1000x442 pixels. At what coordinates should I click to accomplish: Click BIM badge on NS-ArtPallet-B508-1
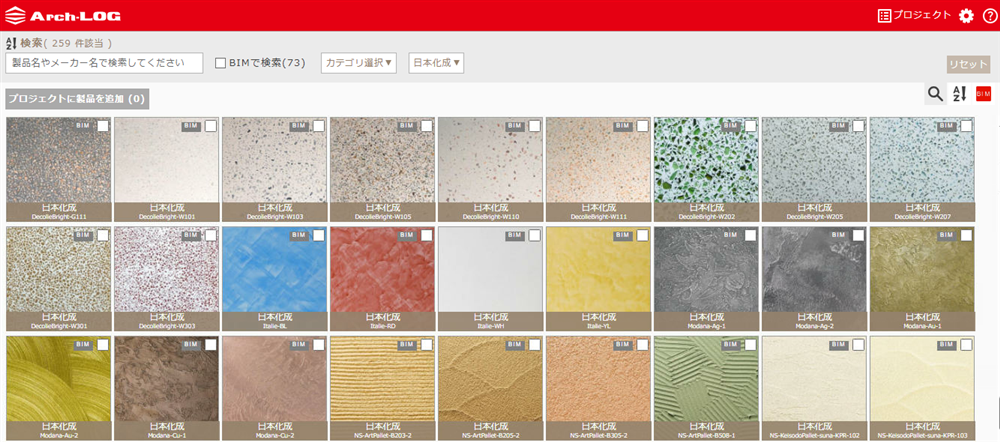coord(731,345)
